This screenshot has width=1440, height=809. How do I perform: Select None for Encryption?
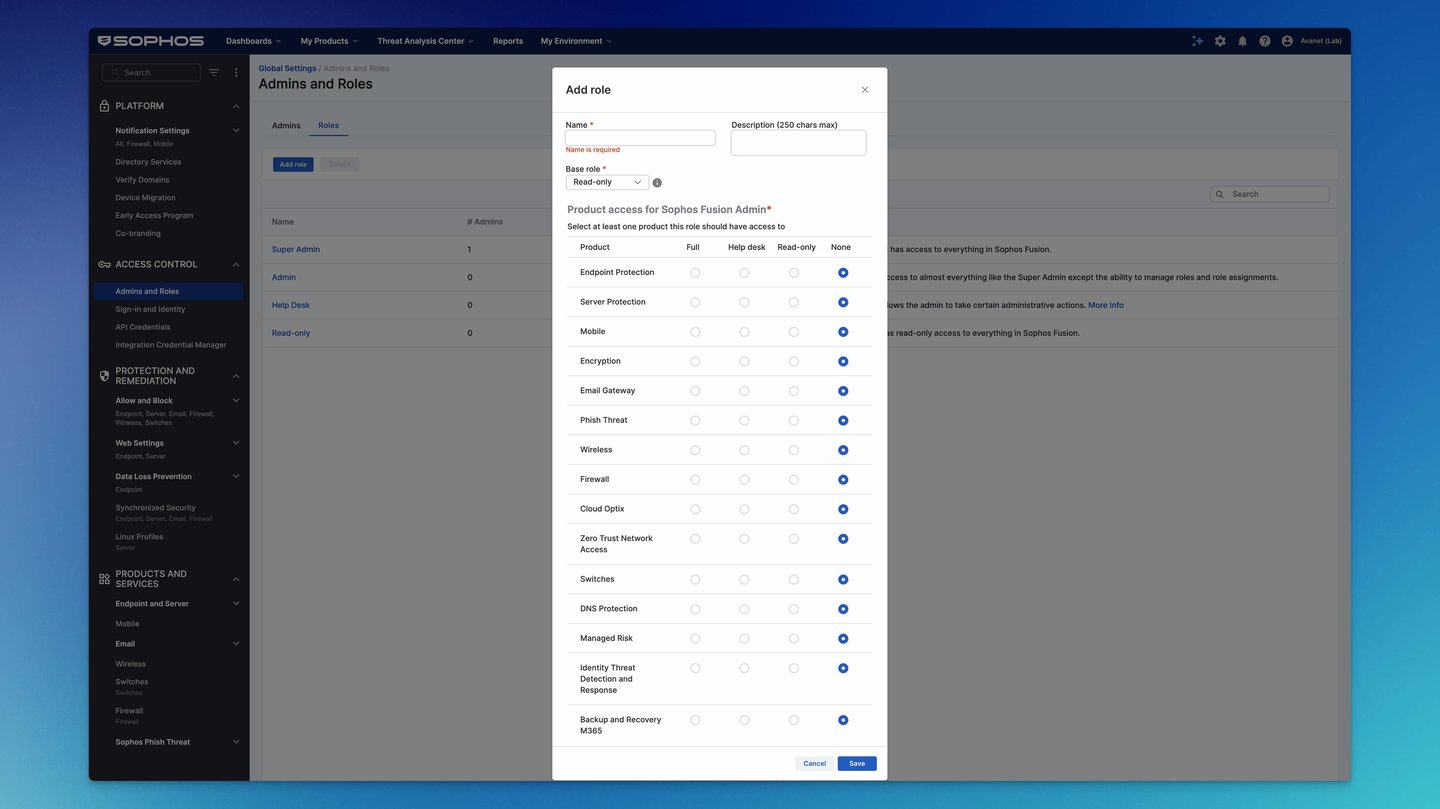point(843,361)
